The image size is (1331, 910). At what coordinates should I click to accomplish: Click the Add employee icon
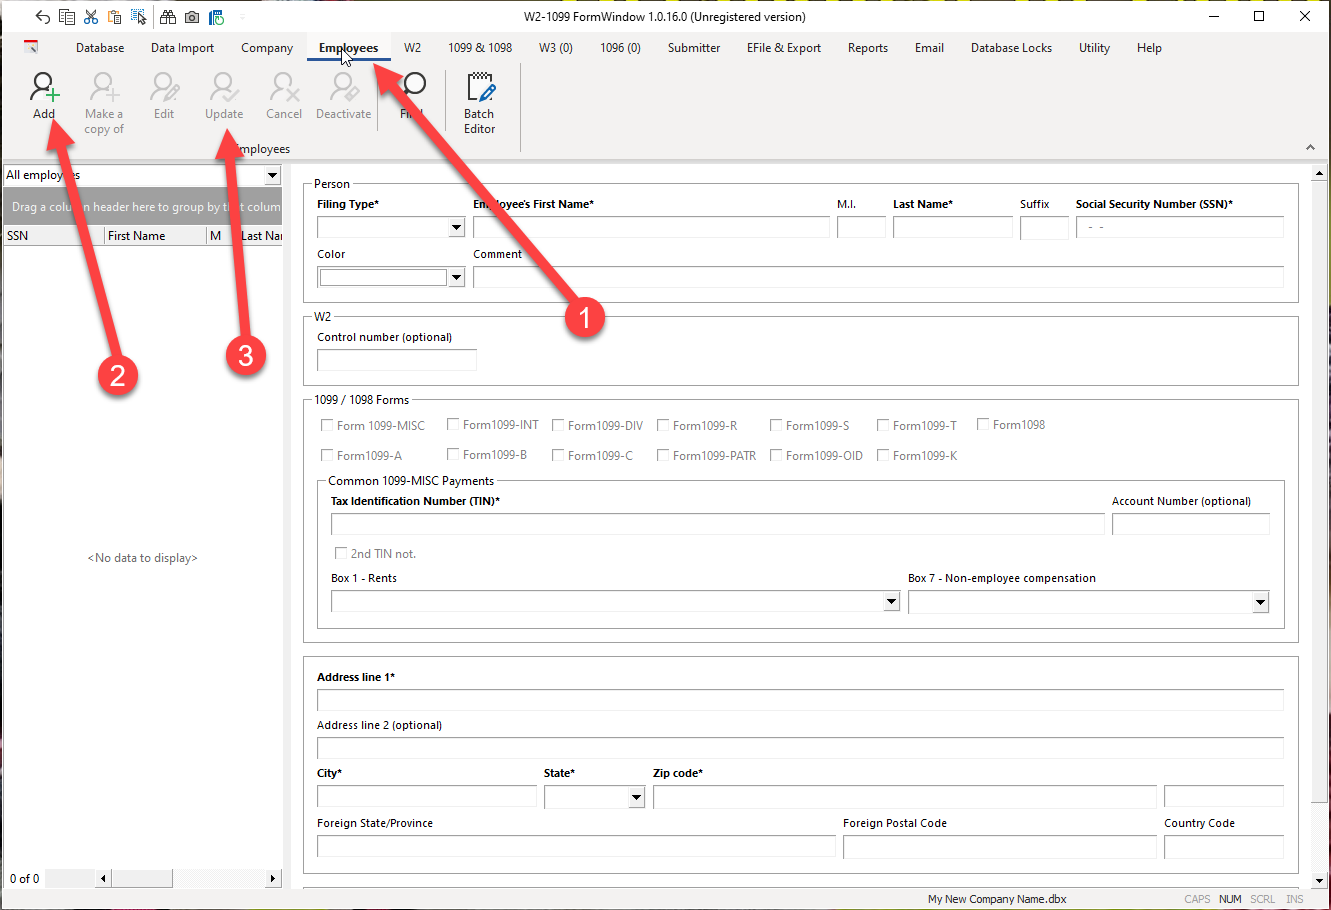44,89
